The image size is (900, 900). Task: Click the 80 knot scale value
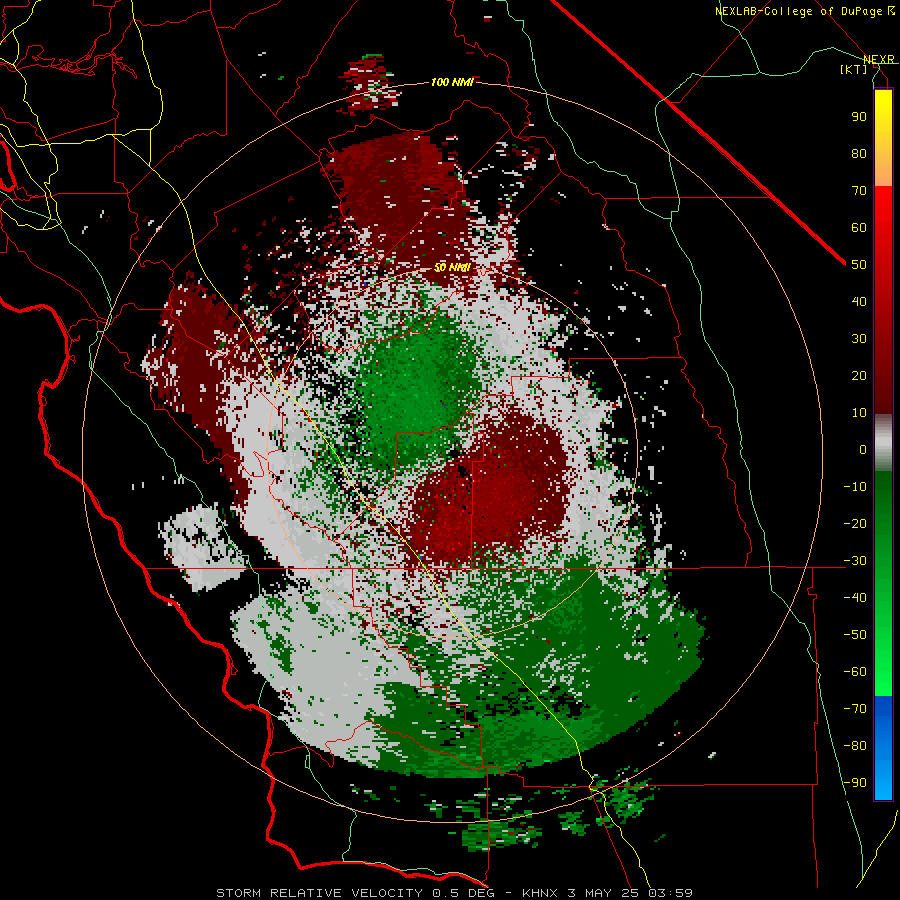pos(859,153)
